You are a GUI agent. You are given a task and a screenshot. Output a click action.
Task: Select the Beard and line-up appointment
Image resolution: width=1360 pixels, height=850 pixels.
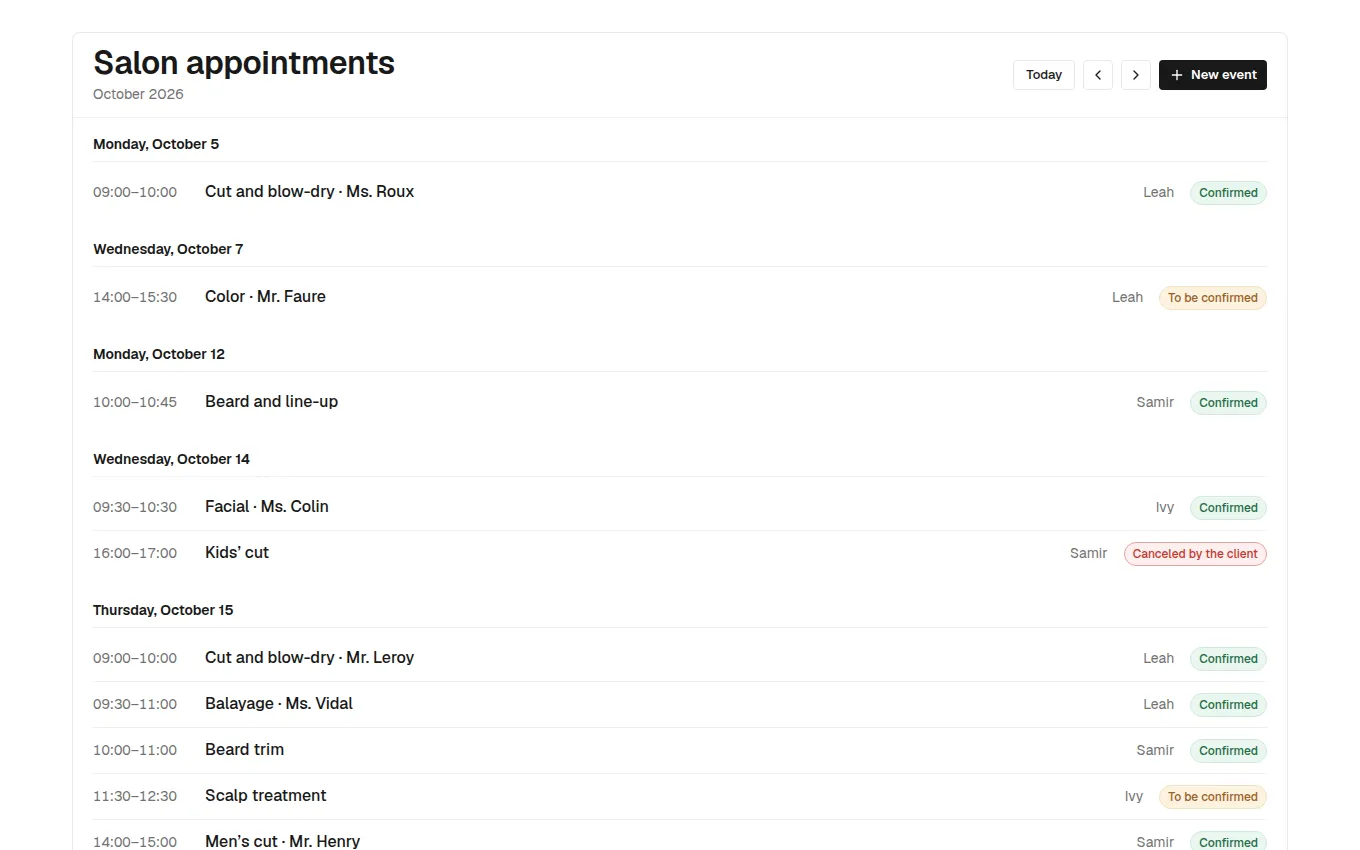tap(680, 402)
